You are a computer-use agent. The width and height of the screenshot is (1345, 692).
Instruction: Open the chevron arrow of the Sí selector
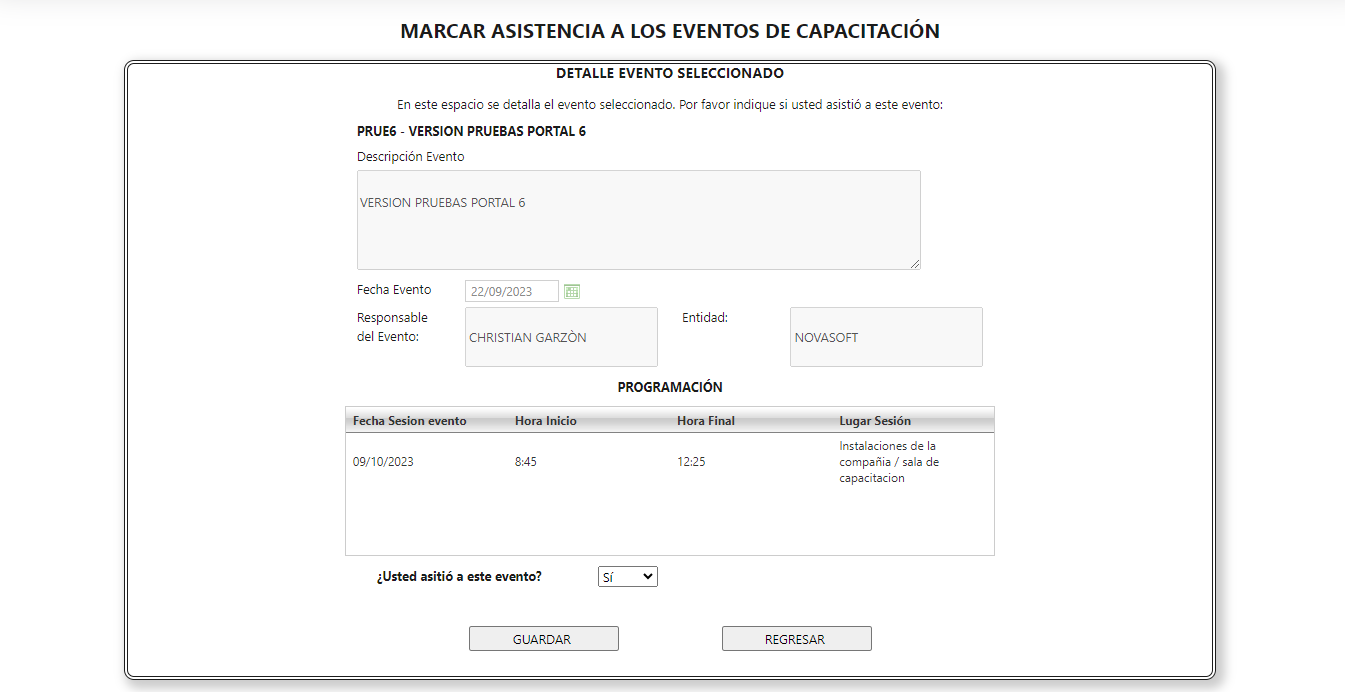tap(648, 576)
